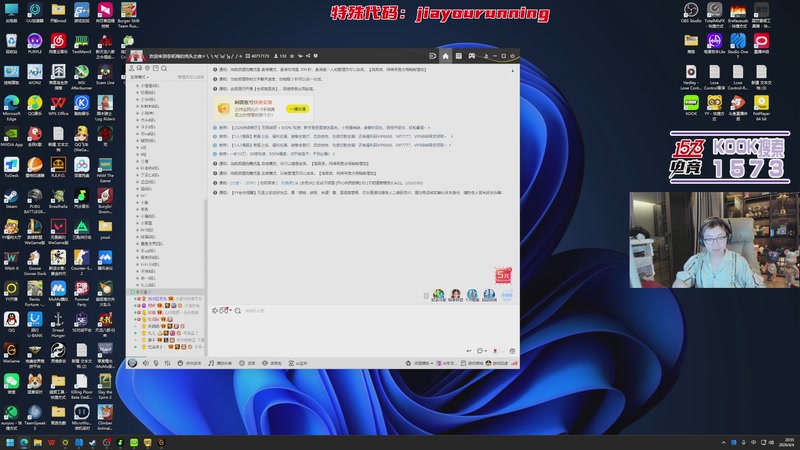Click the scroll-up arrow in the chat area
This screenshot has width=800, height=450.
tap(513, 71)
